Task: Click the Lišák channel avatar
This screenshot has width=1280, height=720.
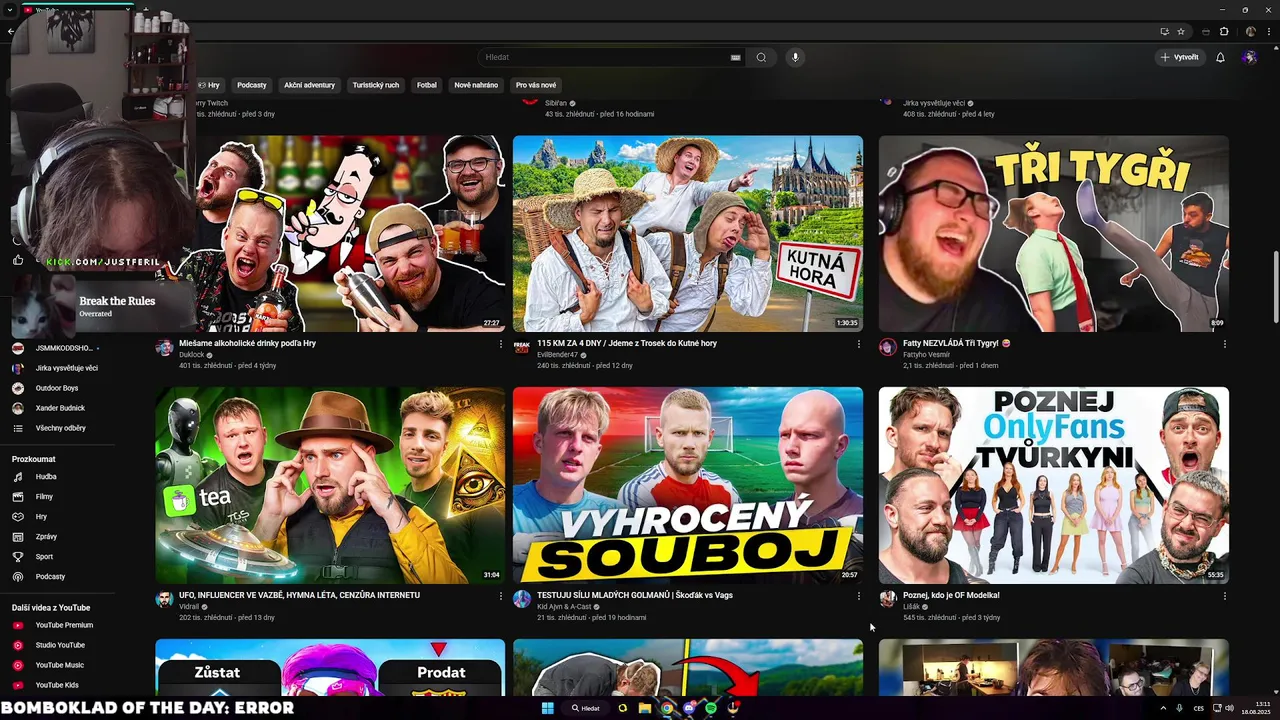Action: click(x=887, y=599)
